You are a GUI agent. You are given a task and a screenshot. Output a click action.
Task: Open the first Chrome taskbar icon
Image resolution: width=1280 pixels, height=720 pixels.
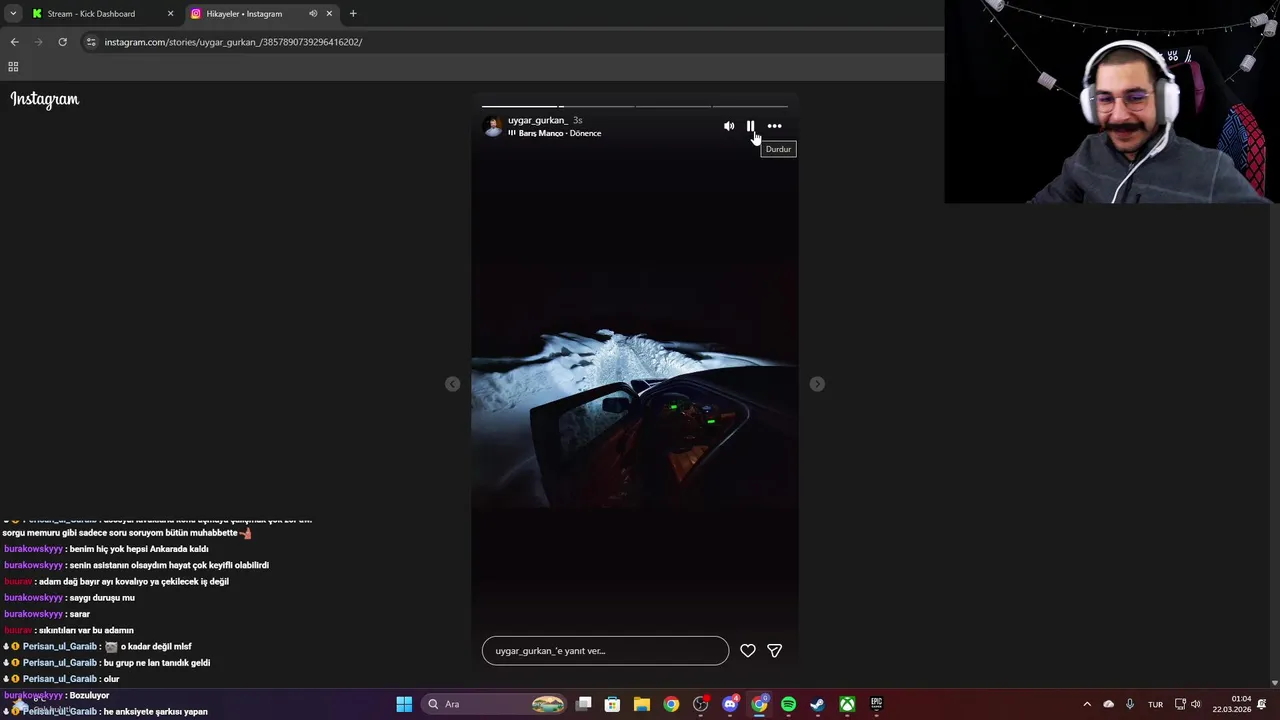pyautogui.click(x=671, y=704)
